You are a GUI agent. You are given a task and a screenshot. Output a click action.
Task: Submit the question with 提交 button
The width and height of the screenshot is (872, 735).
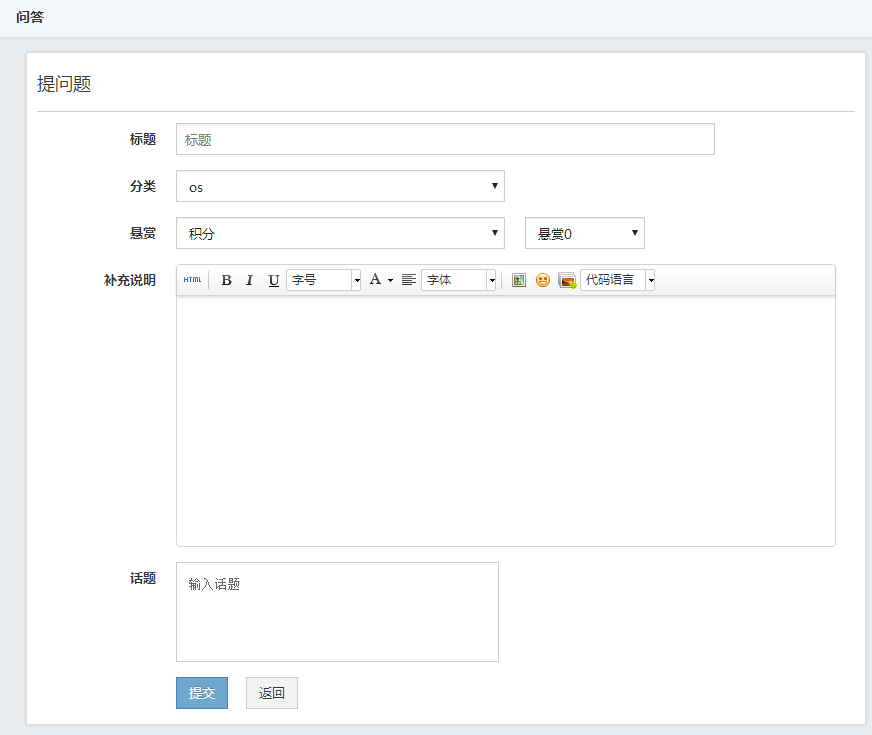(x=202, y=693)
